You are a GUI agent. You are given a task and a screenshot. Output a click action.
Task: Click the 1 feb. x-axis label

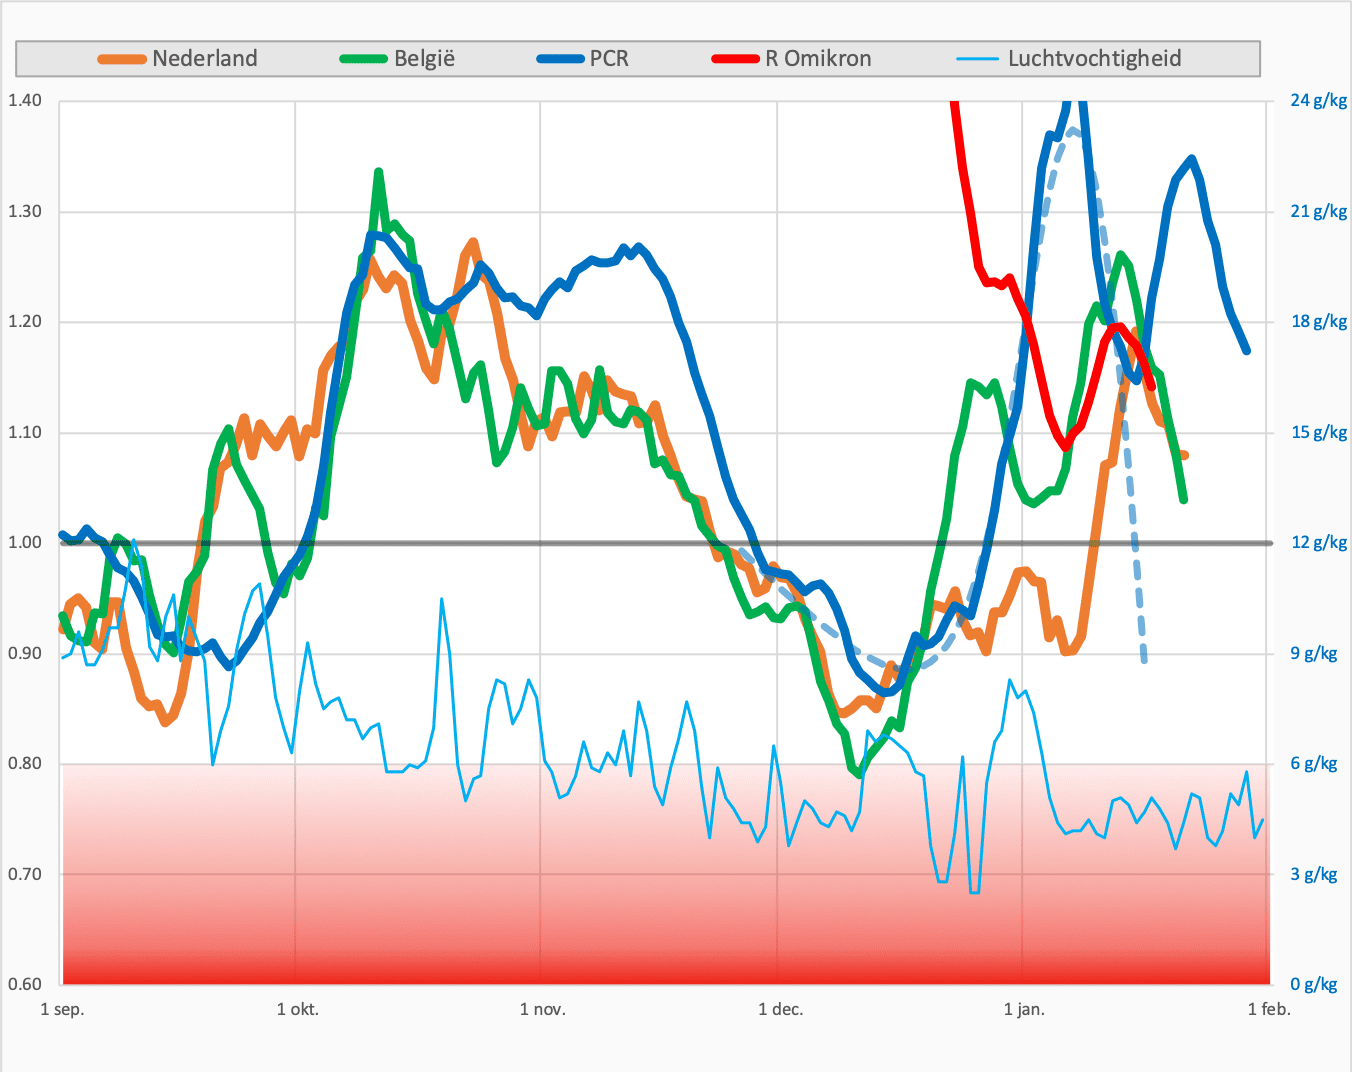point(1269,1009)
